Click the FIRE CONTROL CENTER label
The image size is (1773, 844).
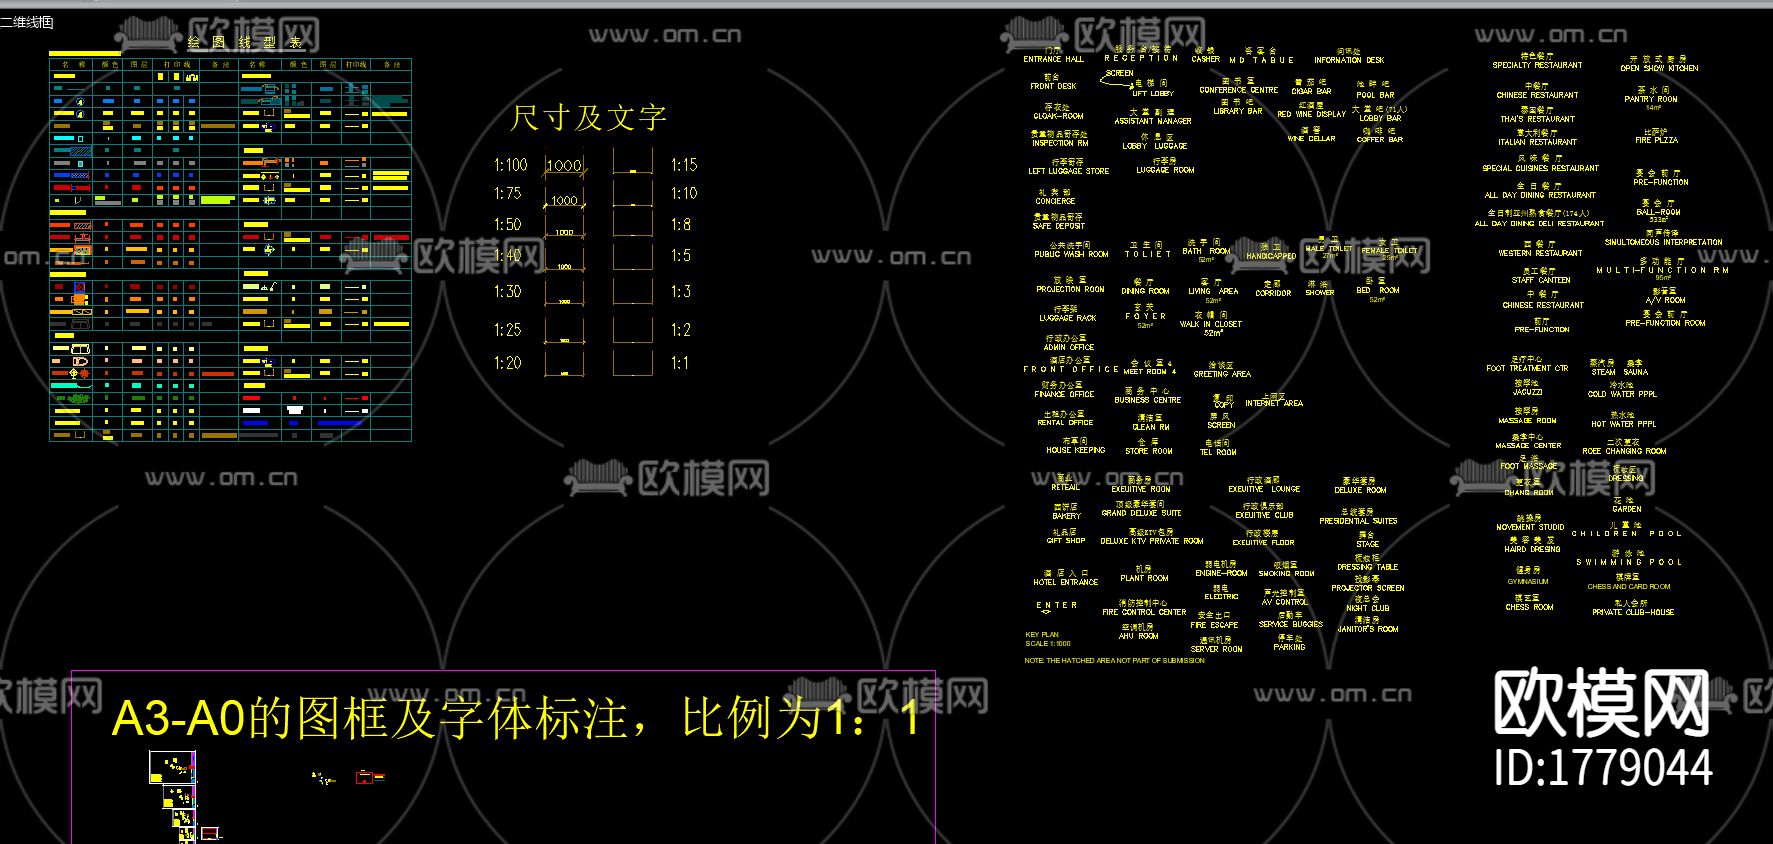coord(1144,612)
